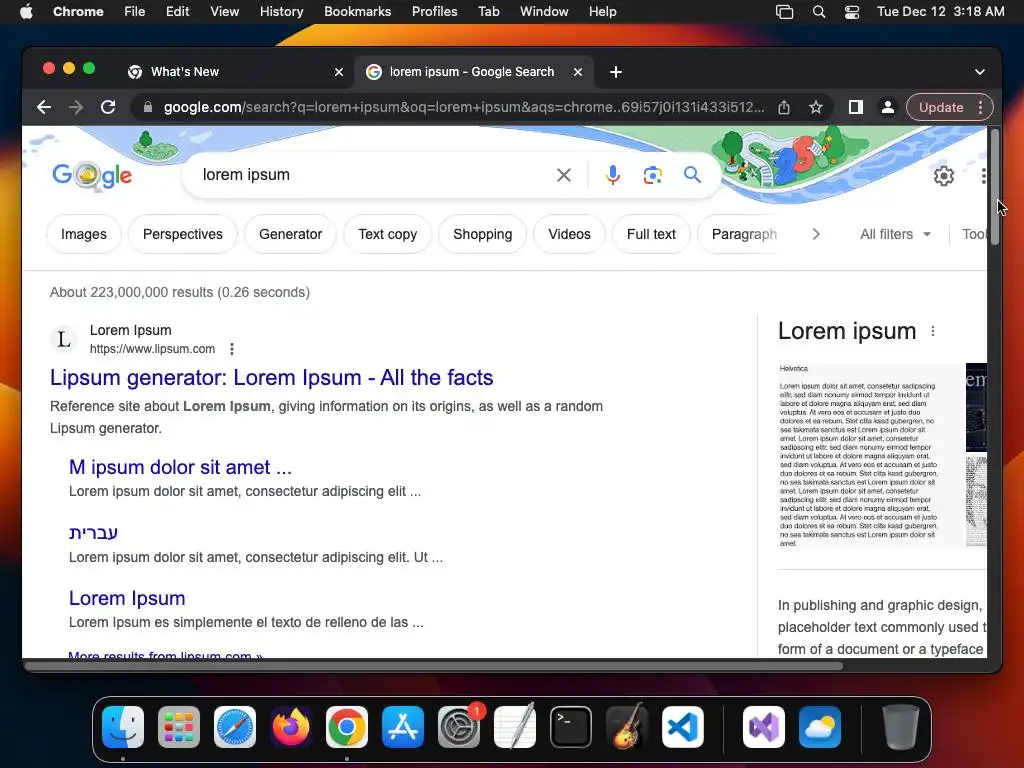
Task: Open M ipsum dolor sit amet link
Action: click(180, 468)
